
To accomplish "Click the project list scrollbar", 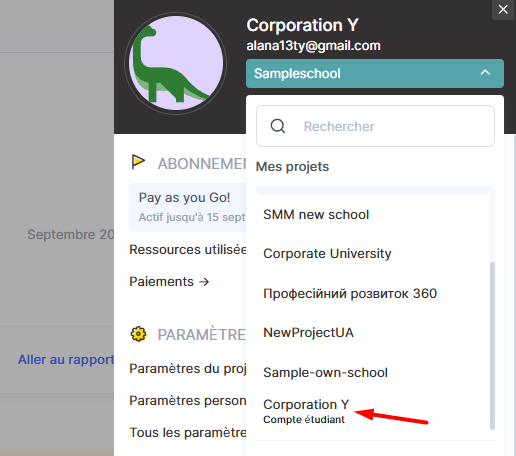I will [492, 346].
